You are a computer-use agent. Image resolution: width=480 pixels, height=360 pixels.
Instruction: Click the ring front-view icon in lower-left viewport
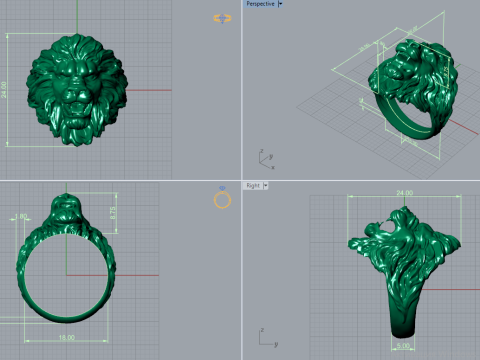pos(222,198)
